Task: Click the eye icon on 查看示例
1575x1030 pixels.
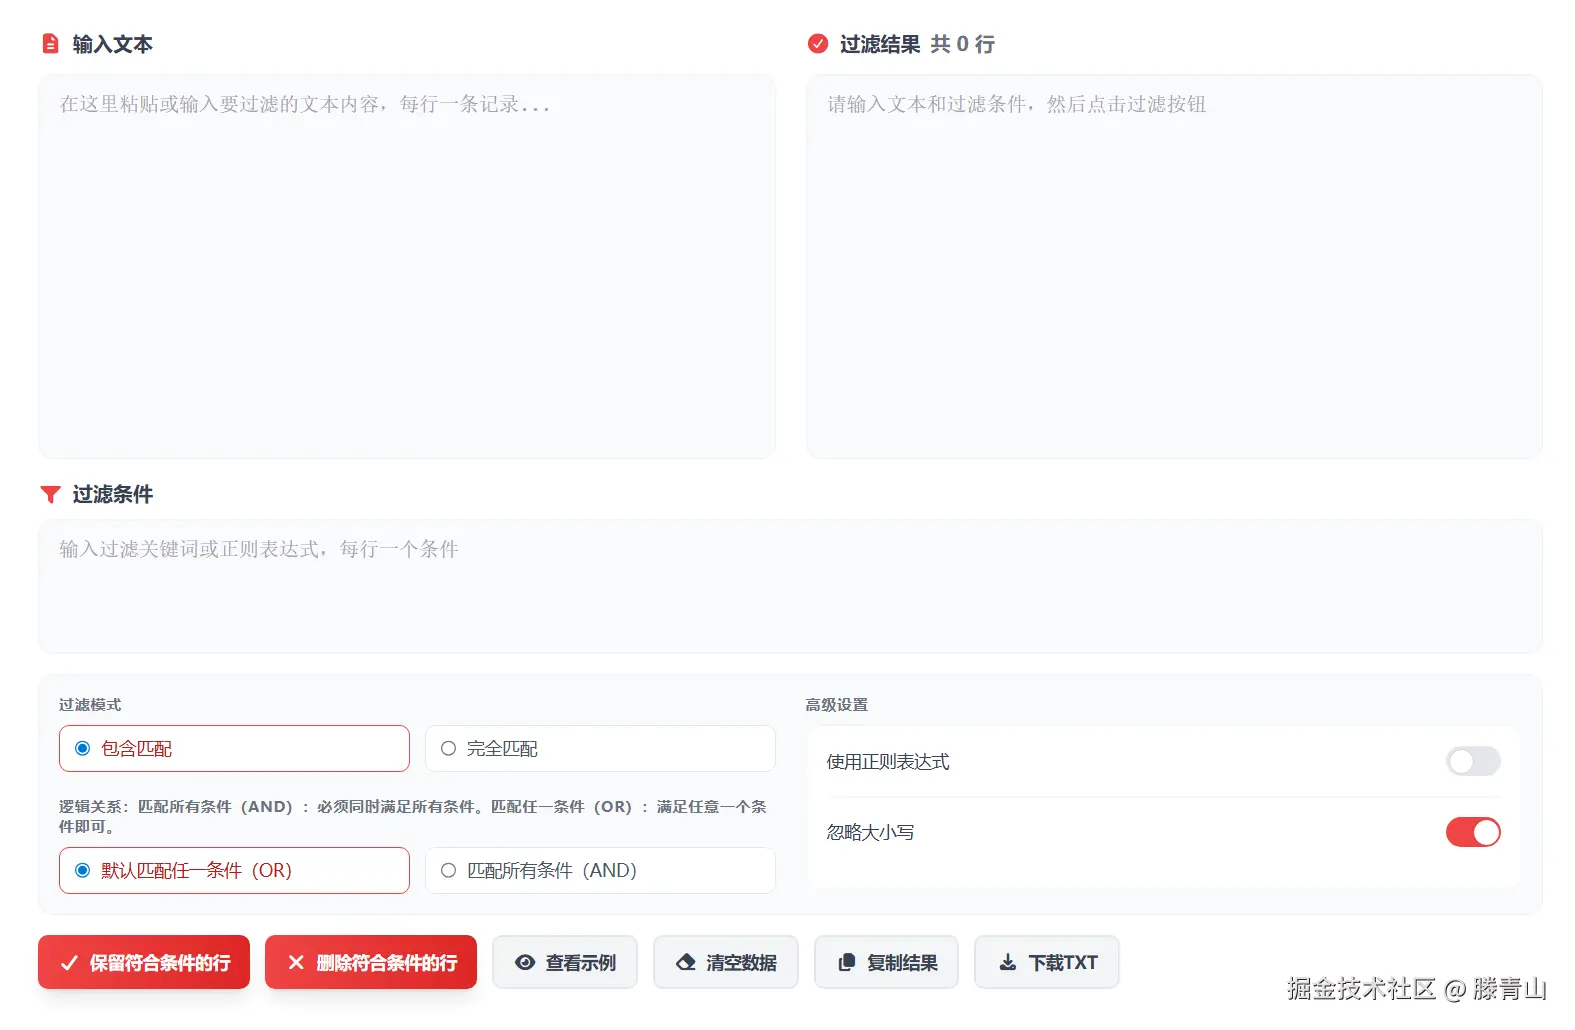Action: (525, 962)
